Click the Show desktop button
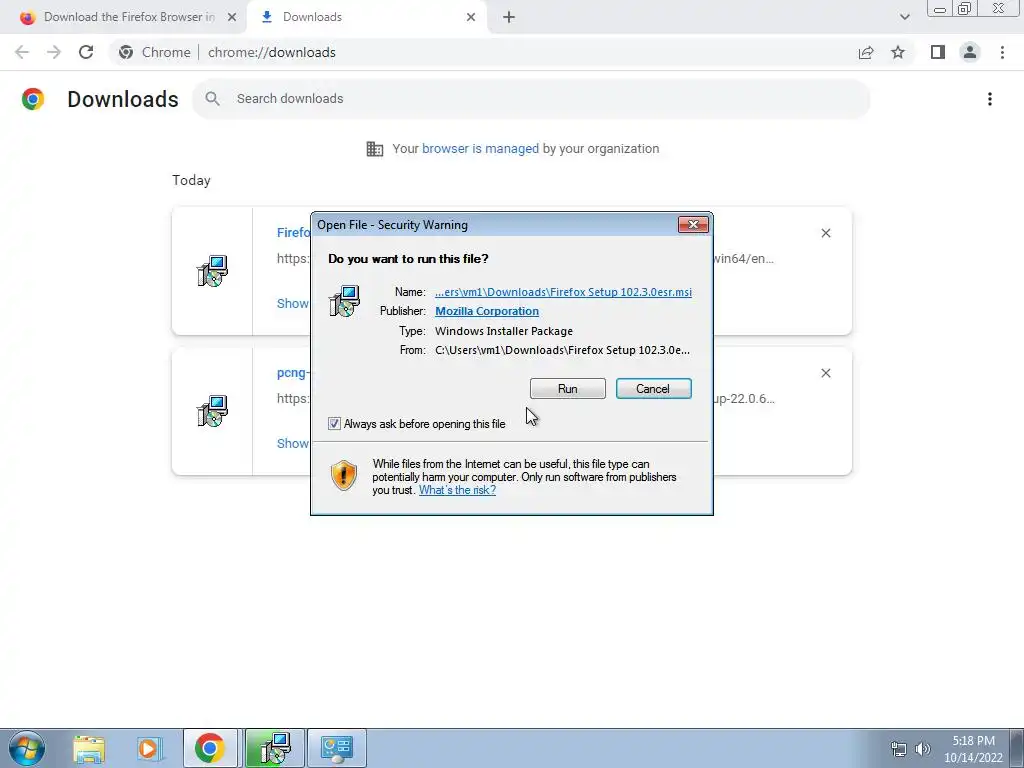This screenshot has height=768, width=1024. click(x=1017, y=748)
